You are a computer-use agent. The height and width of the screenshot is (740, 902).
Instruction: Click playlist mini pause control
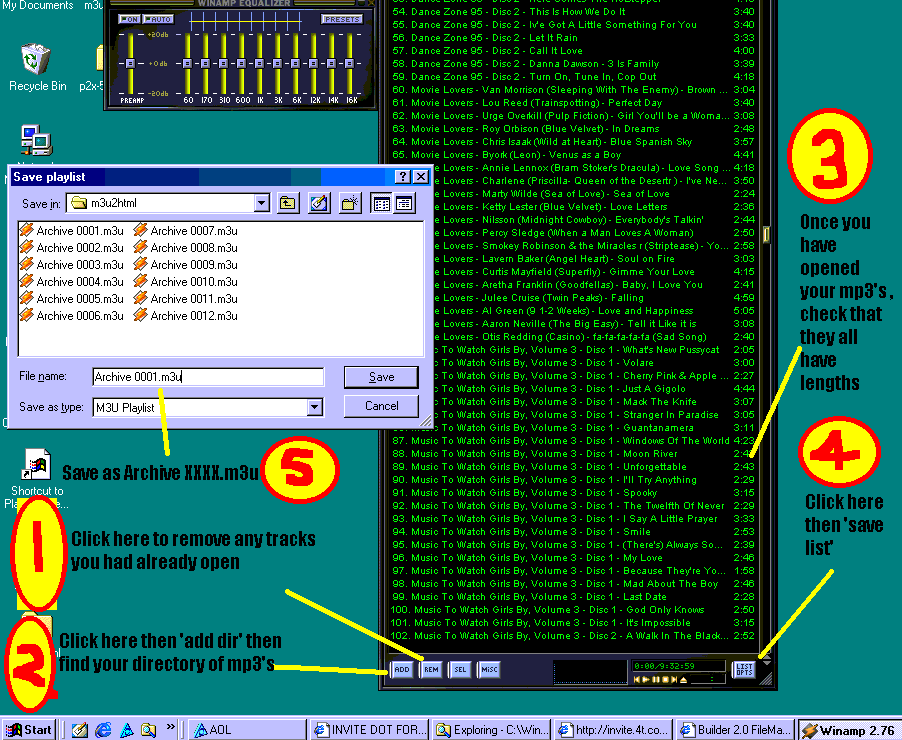(x=656, y=680)
